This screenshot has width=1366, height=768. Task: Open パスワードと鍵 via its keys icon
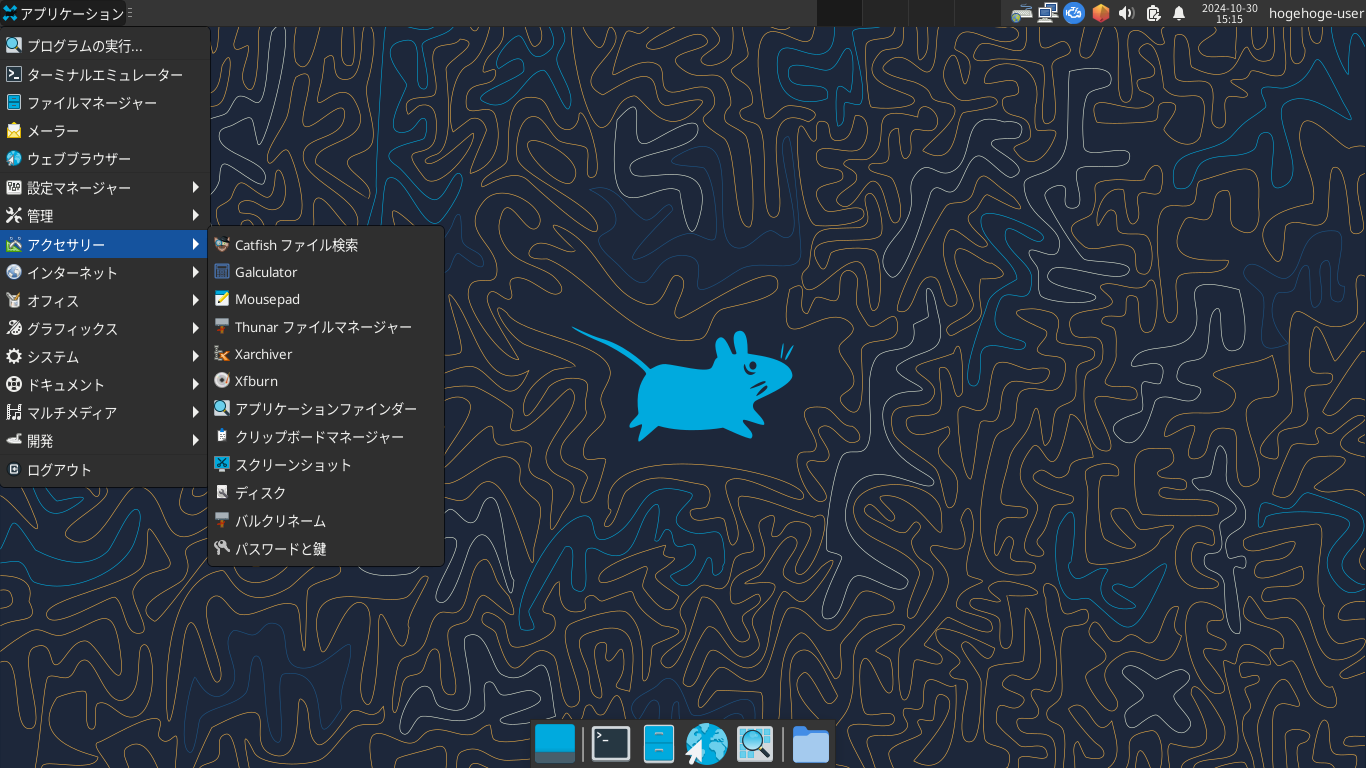tap(222, 548)
